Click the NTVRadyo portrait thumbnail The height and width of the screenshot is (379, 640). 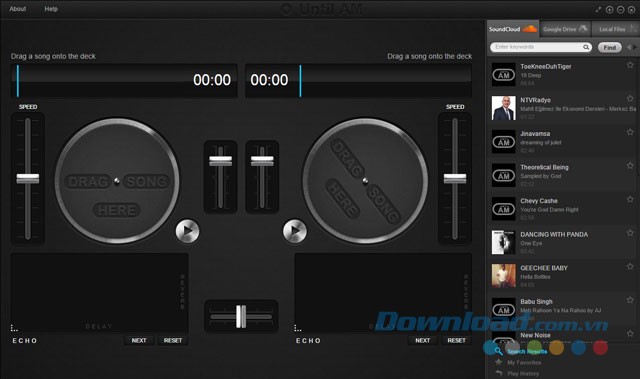504,108
